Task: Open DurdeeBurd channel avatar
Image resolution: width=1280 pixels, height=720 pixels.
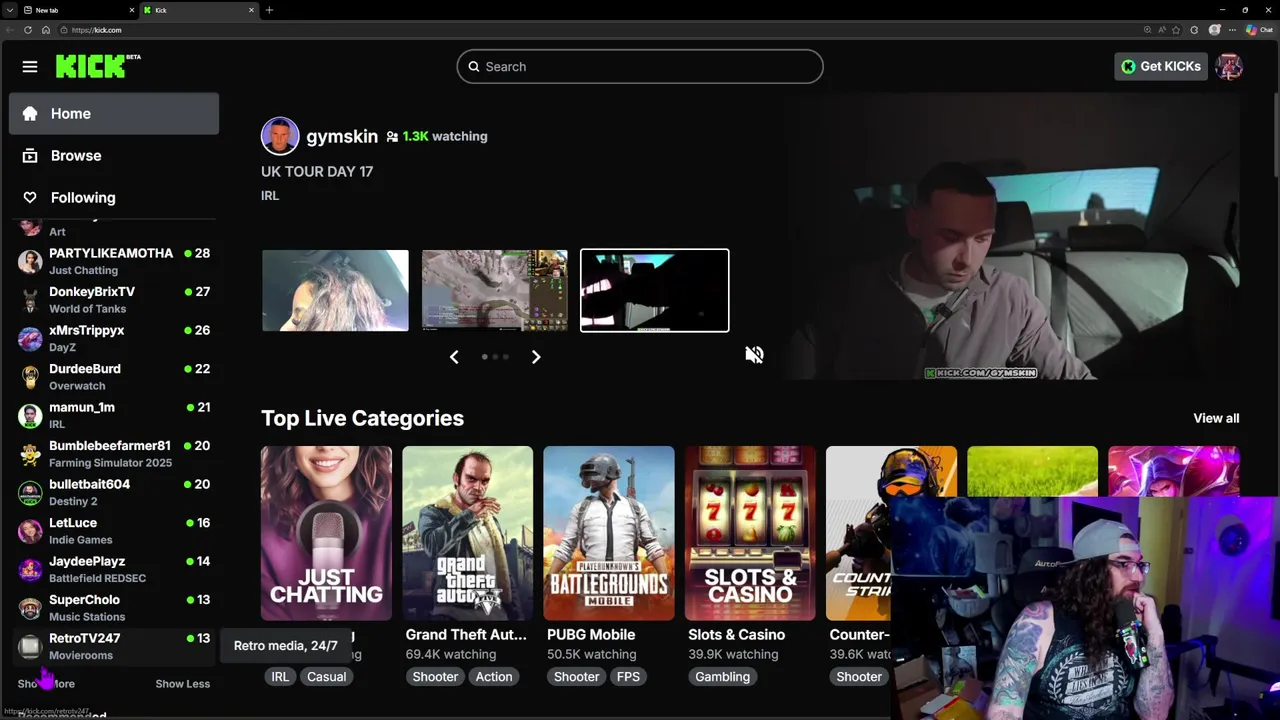Action: 30,377
